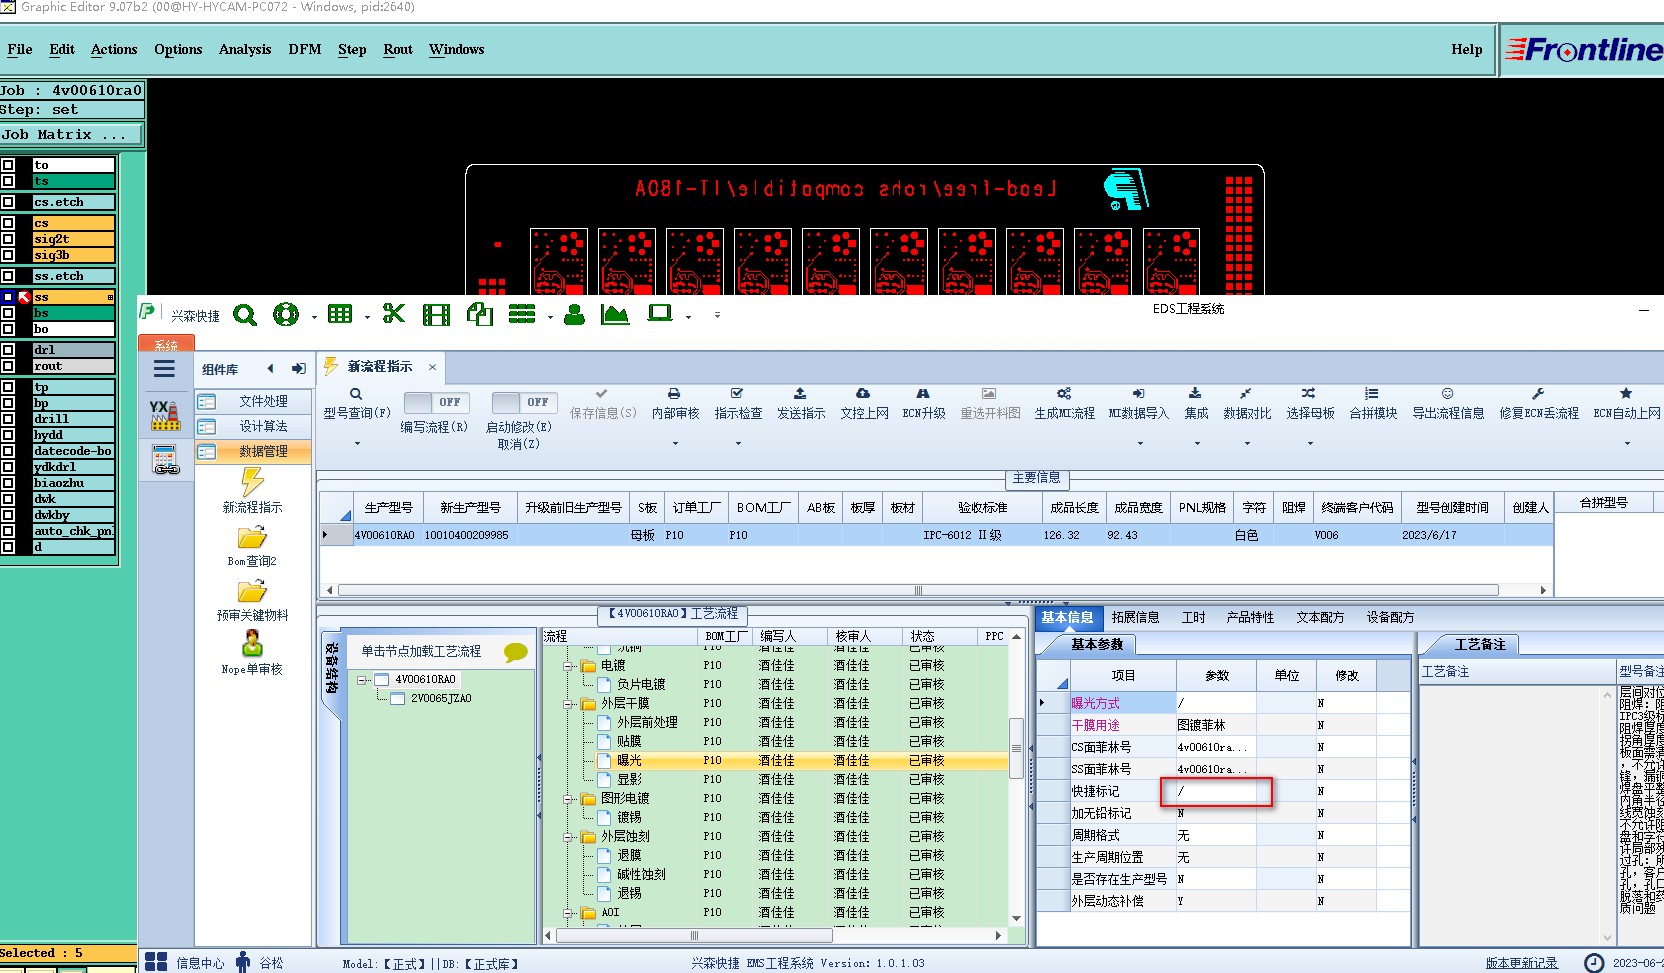Image resolution: width=1664 pixels, height=973 pixels.
Task: Collapse 组件库 panel with left arrow
Action: [270, 369]
